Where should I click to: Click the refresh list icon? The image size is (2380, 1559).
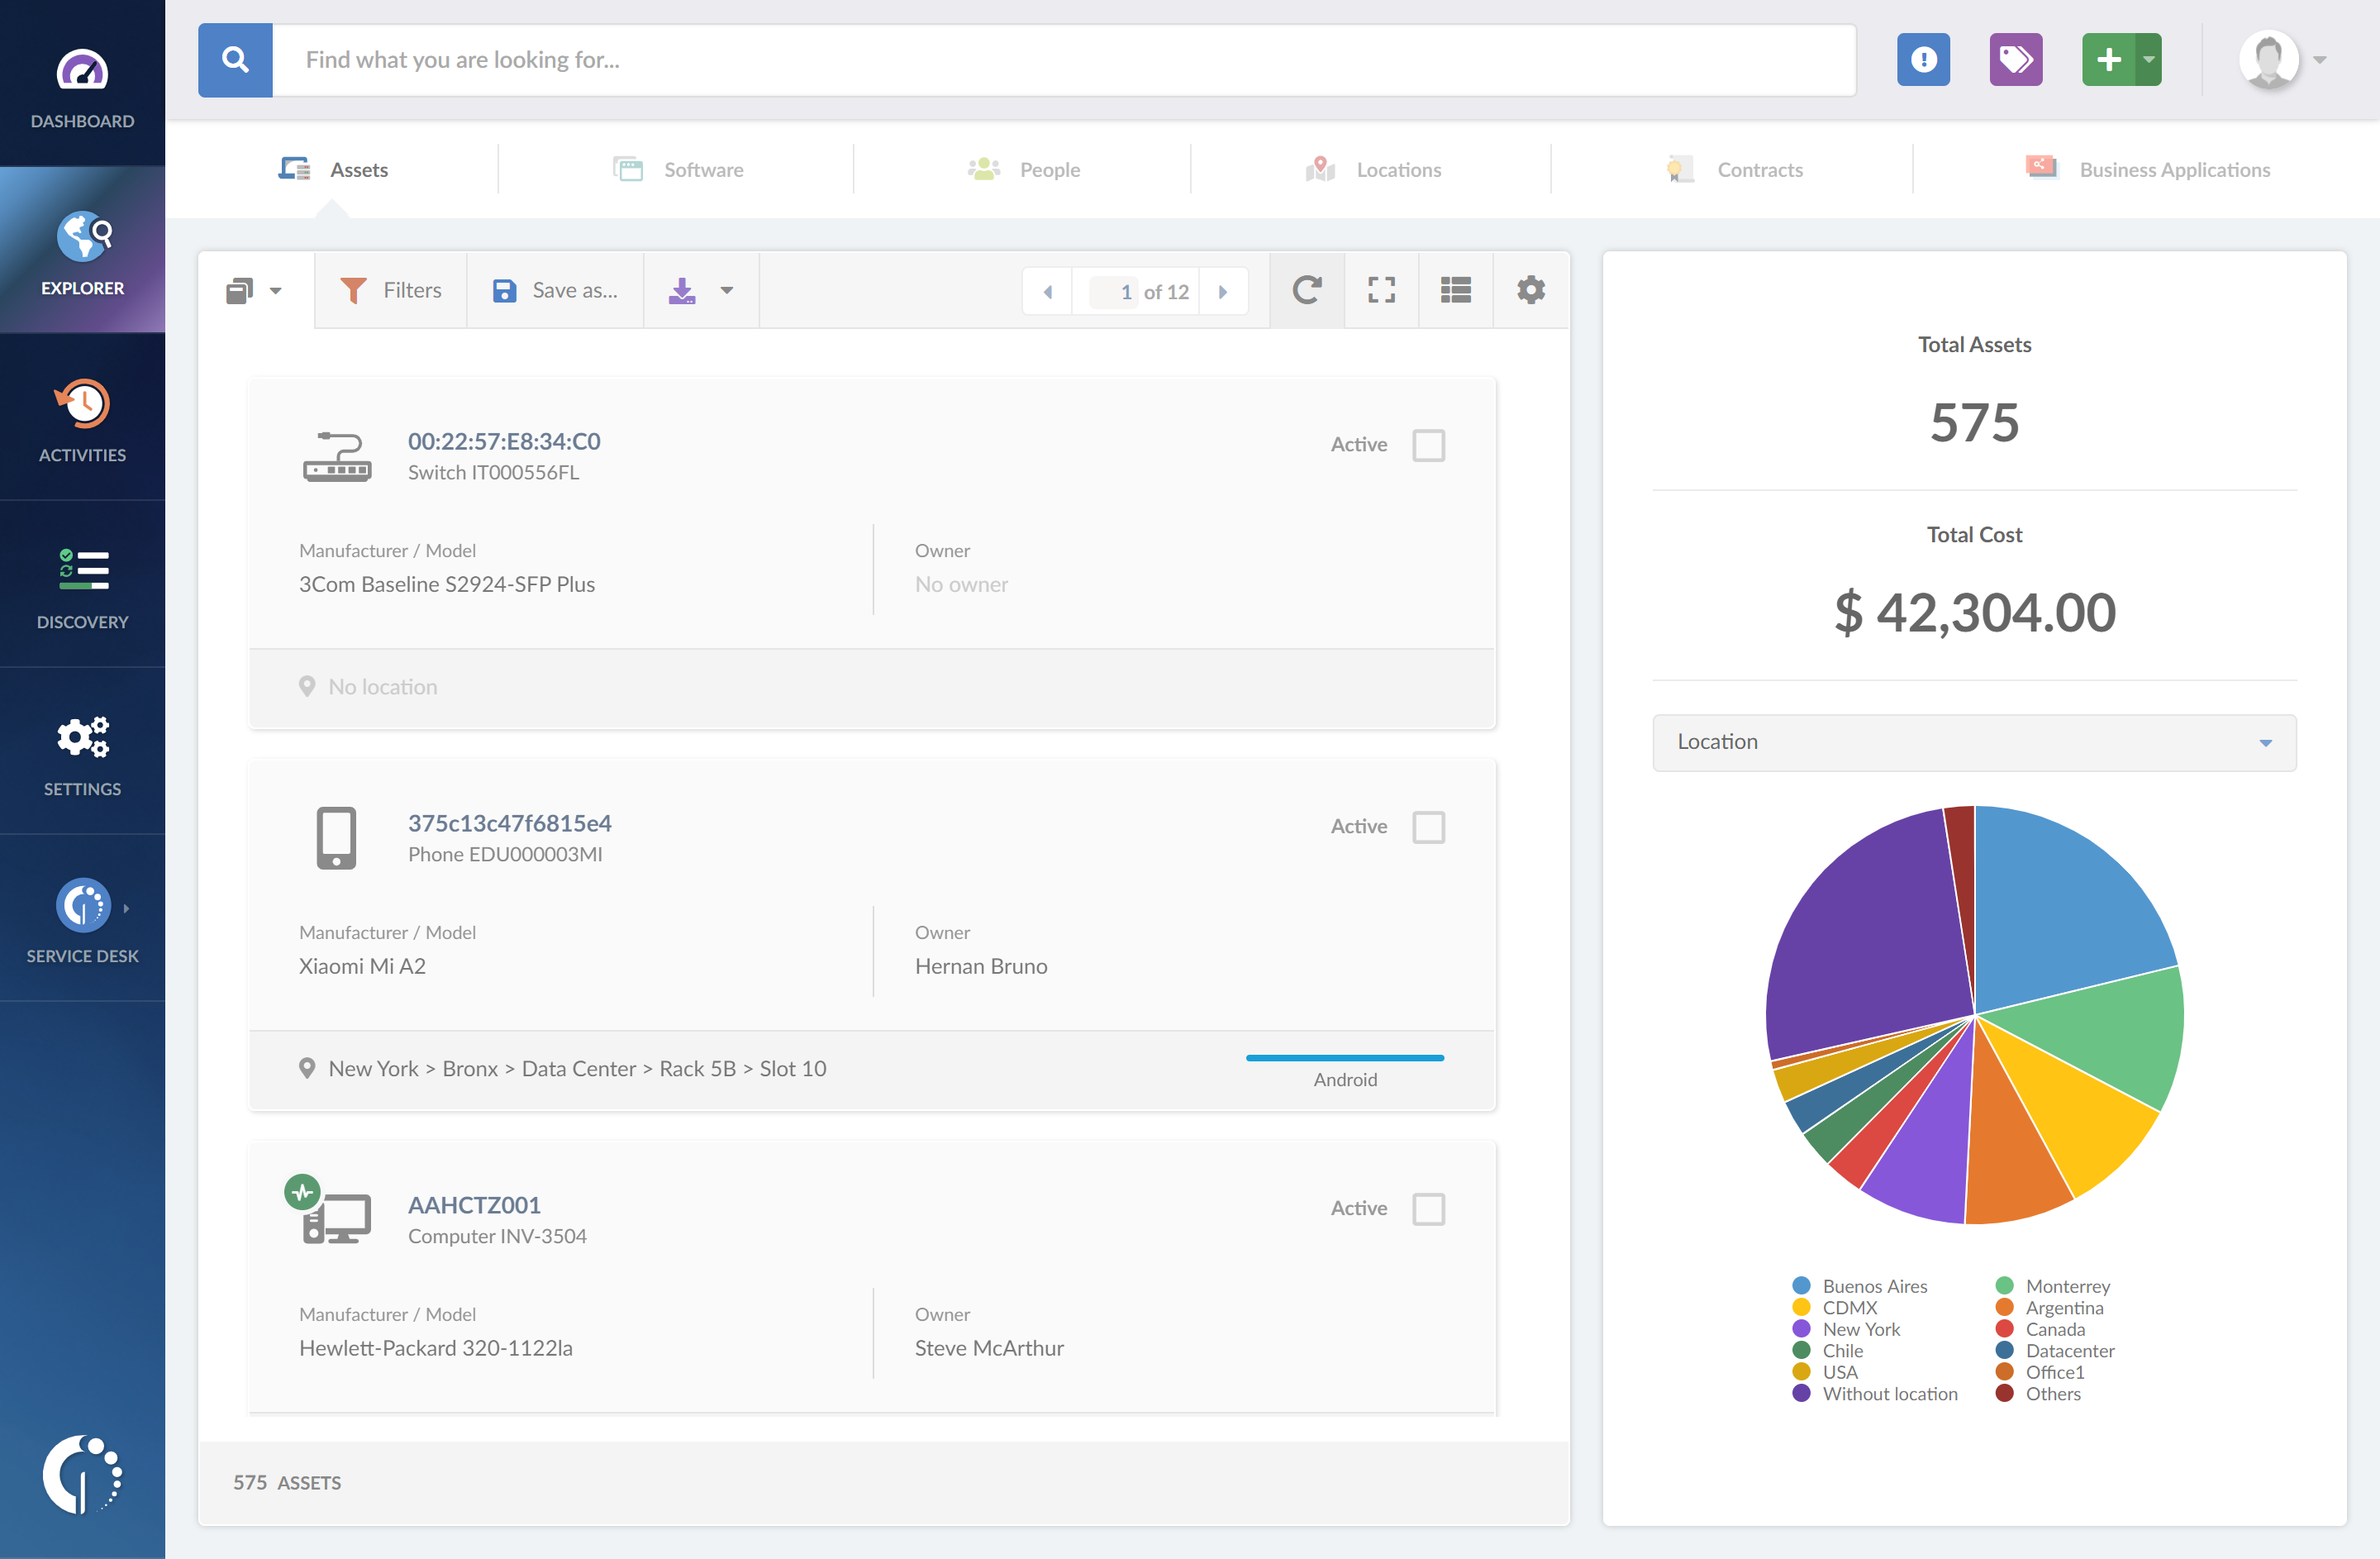[x=1306, y=290]
